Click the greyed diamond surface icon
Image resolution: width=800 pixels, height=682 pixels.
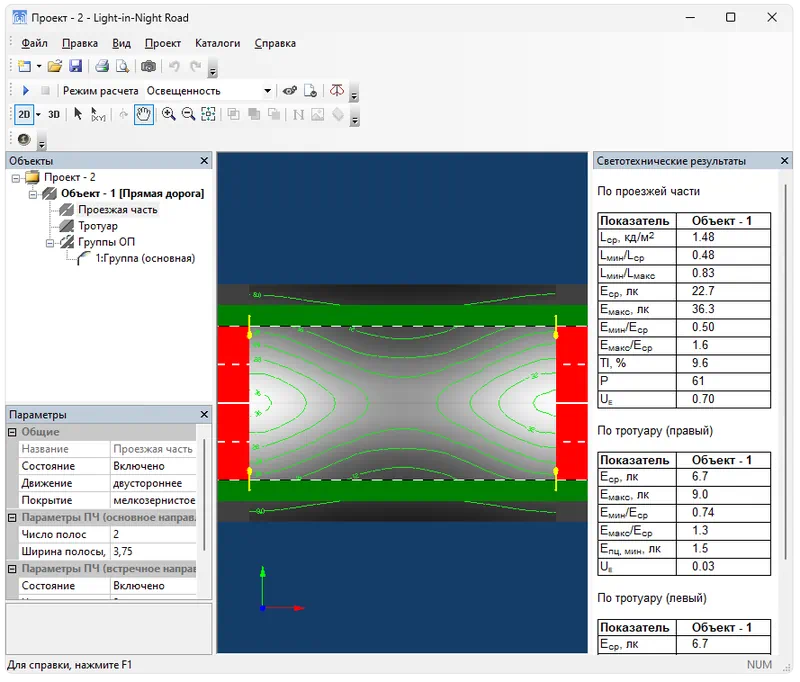click(338, 114)
